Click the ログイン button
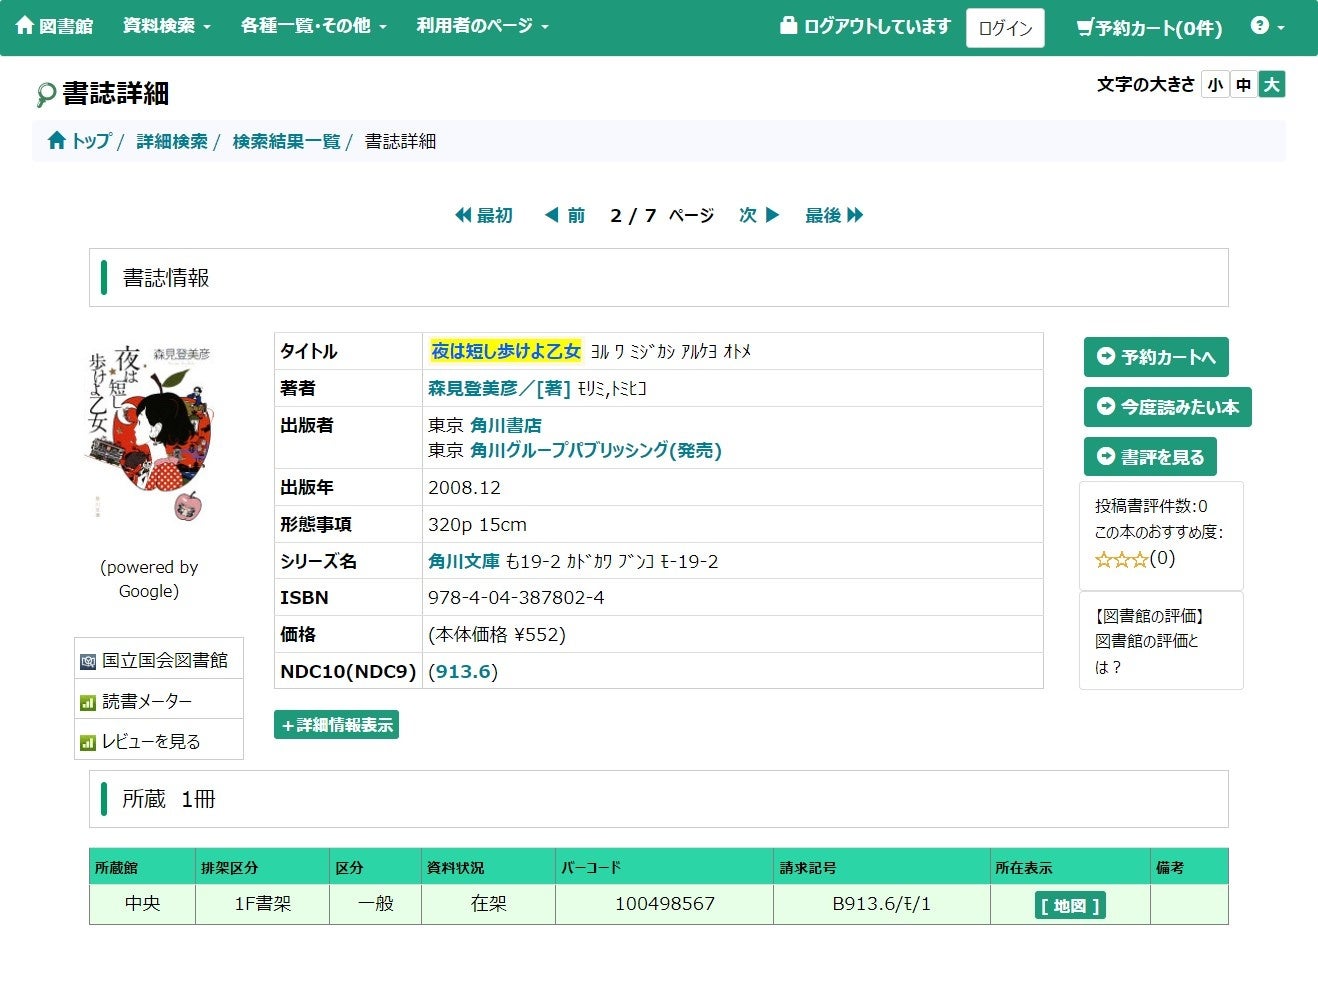The image size is (1318, 982). 1005,28
